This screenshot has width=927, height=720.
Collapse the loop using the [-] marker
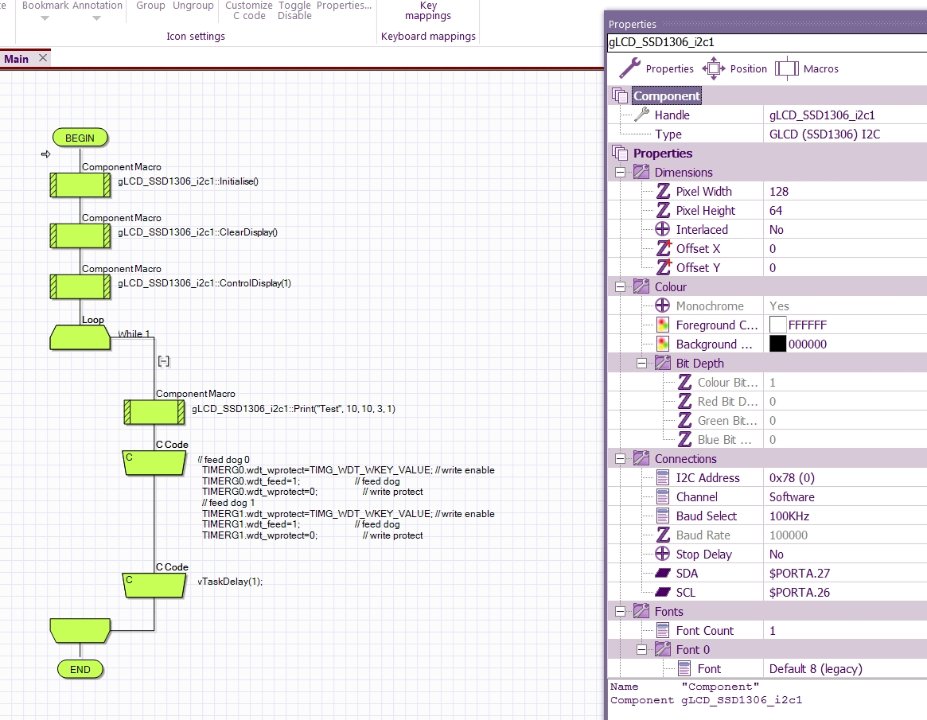pyautogui.click(x=163, y=360)
